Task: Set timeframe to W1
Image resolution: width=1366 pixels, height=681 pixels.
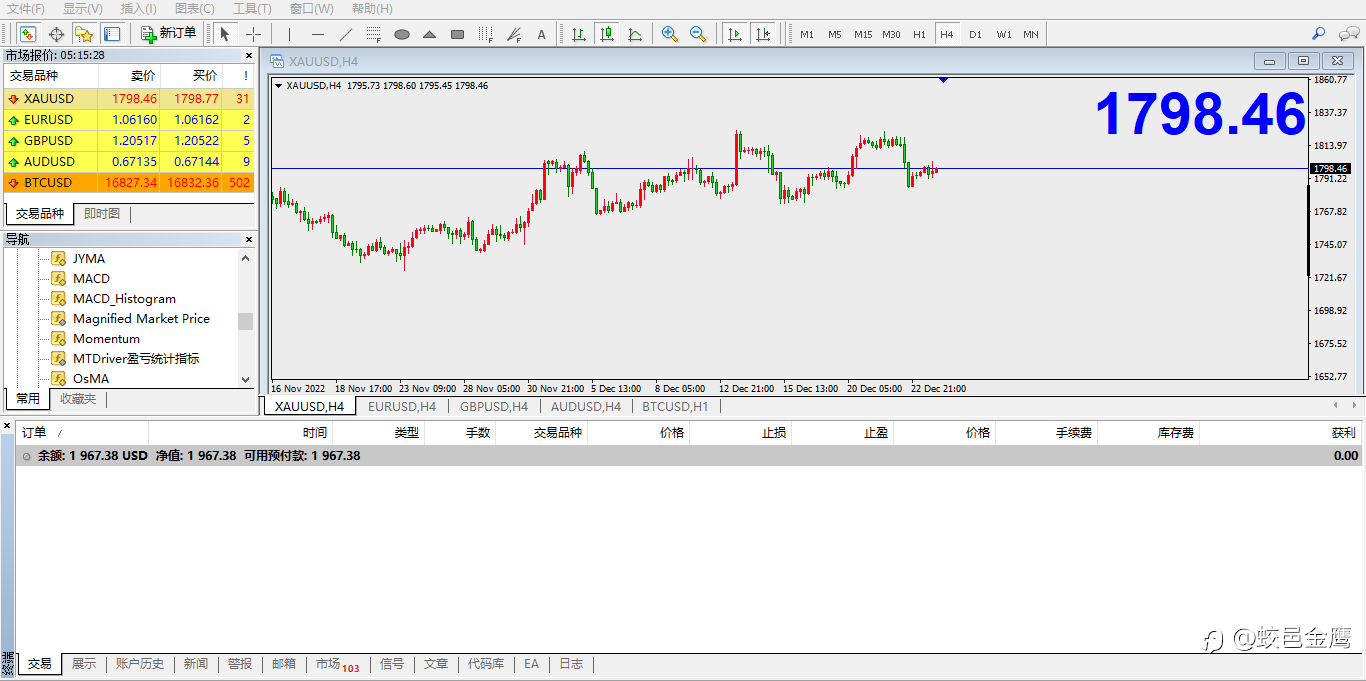Action: [x=1003, y=34]
